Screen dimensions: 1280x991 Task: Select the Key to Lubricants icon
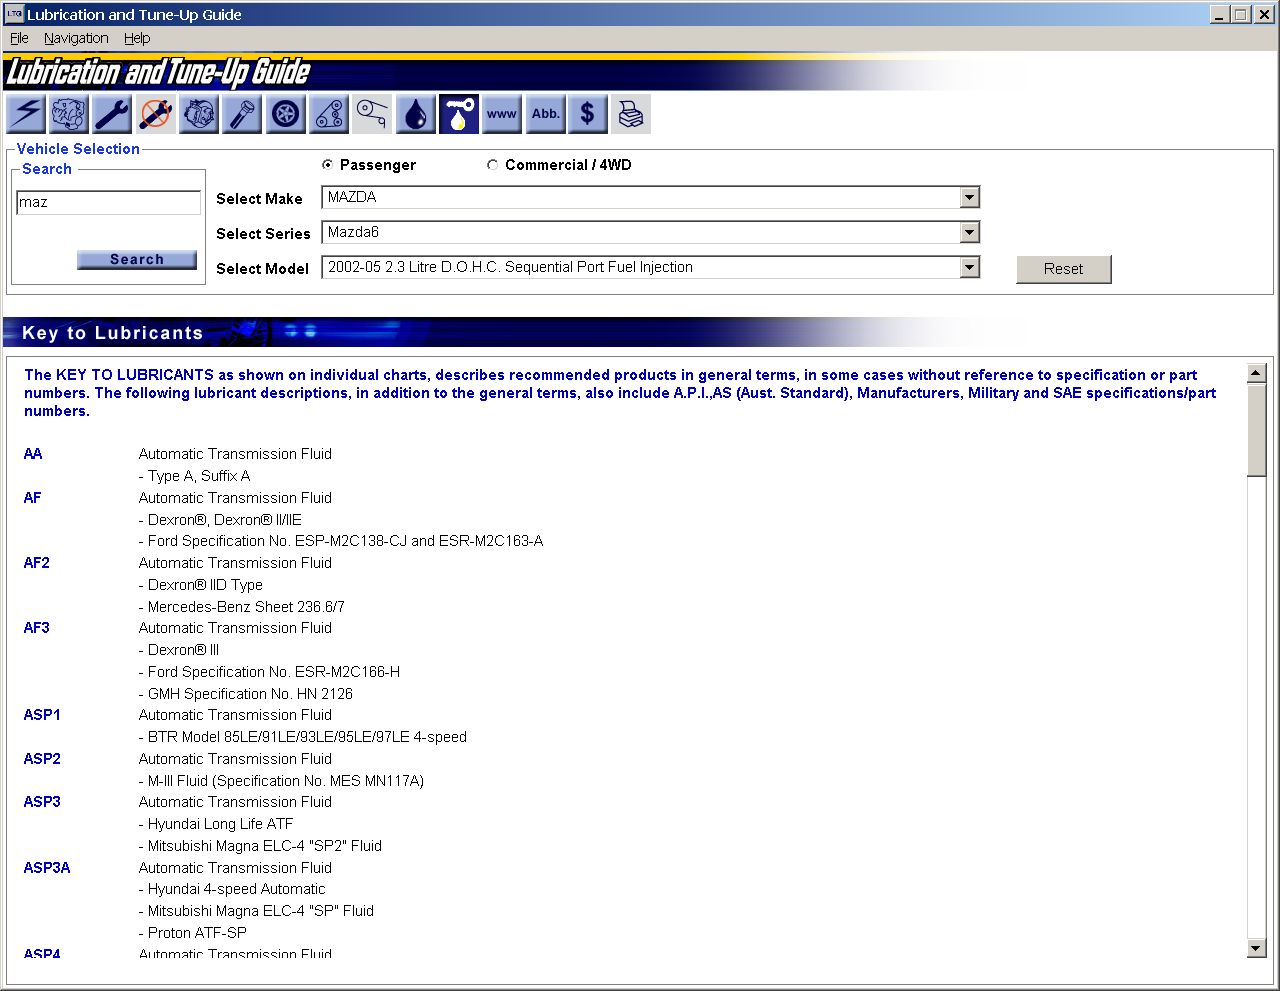pyautogui.click(x=459, y=114)
